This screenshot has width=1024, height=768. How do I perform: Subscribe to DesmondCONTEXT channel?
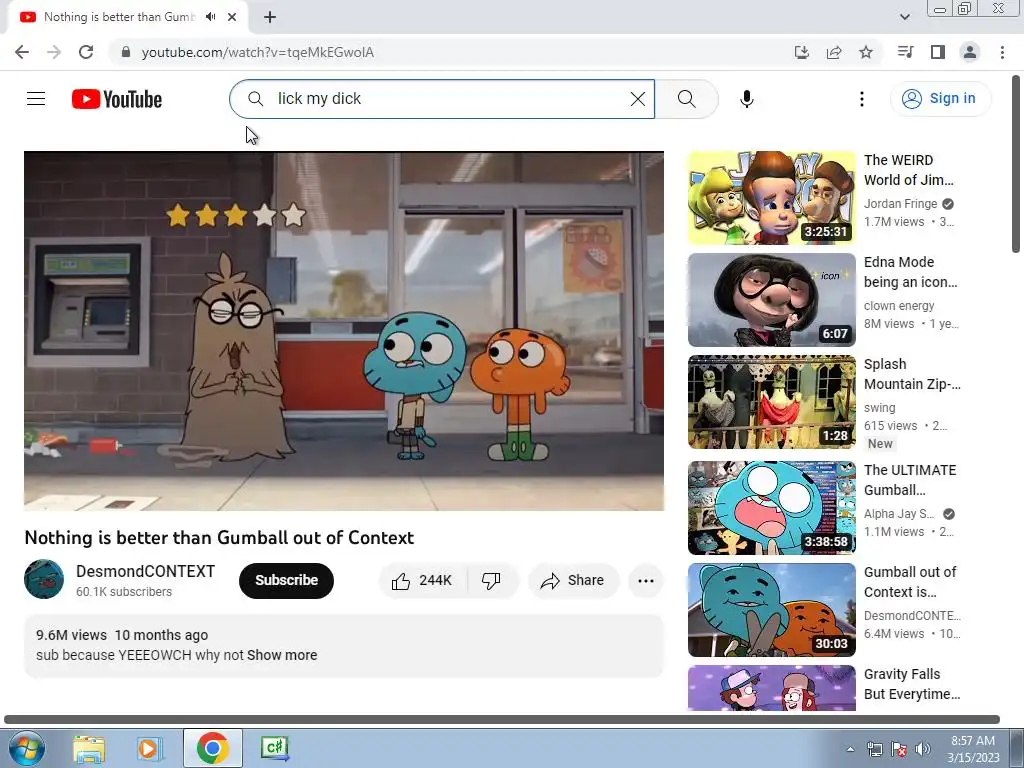[286, 581]
